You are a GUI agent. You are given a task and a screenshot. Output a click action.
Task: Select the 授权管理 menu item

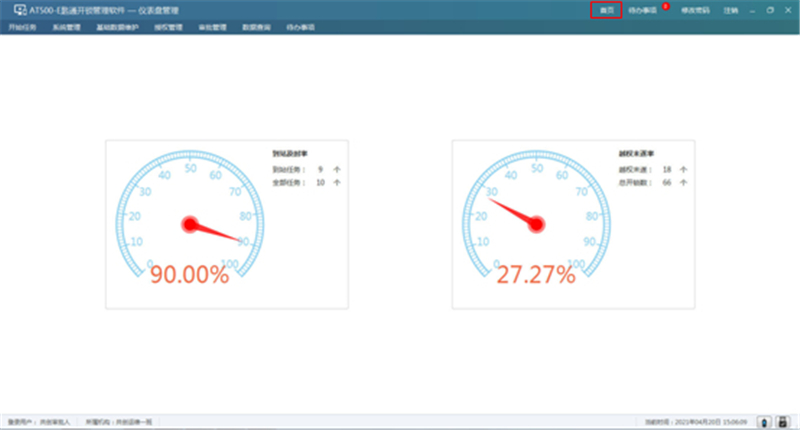pos(168,28)
